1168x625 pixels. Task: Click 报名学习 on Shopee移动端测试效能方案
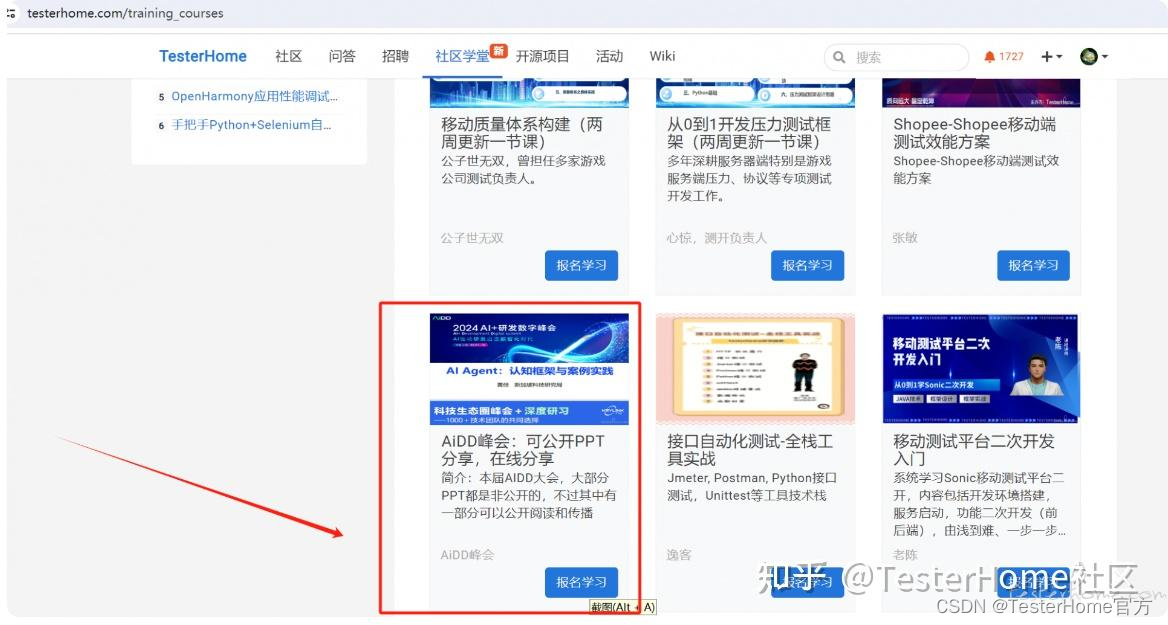(x=1033, y=265)
